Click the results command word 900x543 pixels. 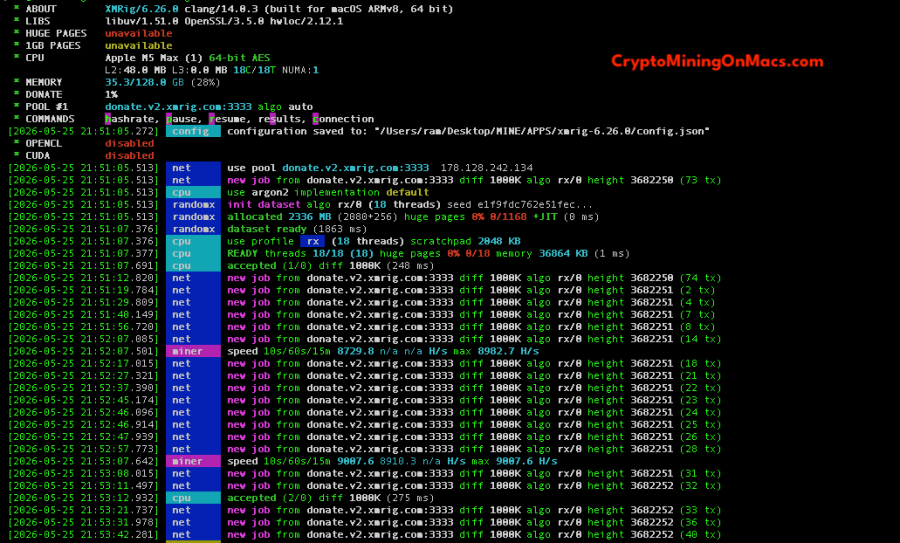pyautogui.click(x=279, y=119)
